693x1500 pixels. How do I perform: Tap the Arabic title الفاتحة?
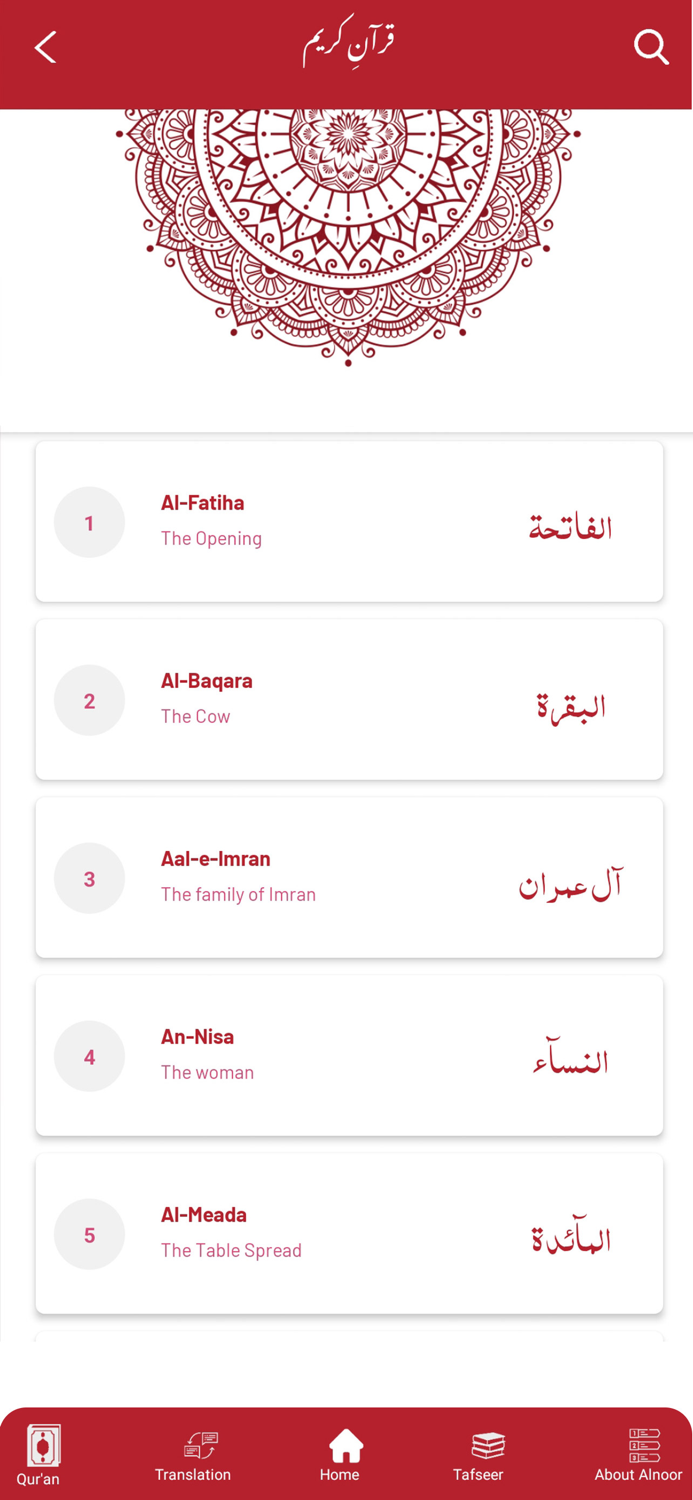[x=569, y=525]
